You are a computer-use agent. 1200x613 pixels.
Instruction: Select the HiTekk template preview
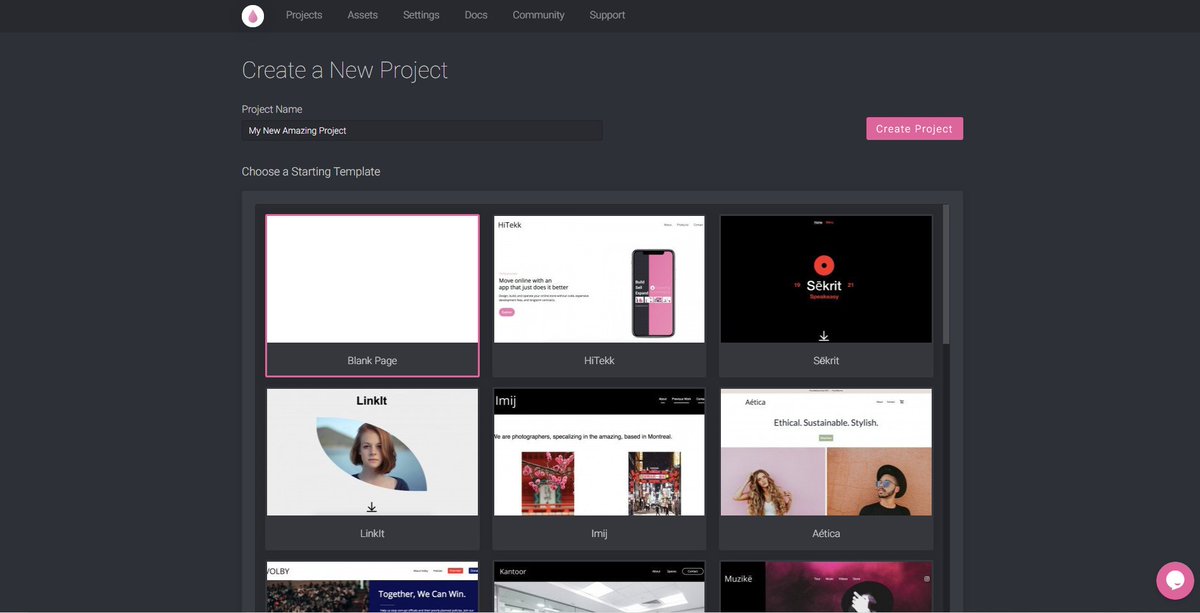(x=599, y=279)
